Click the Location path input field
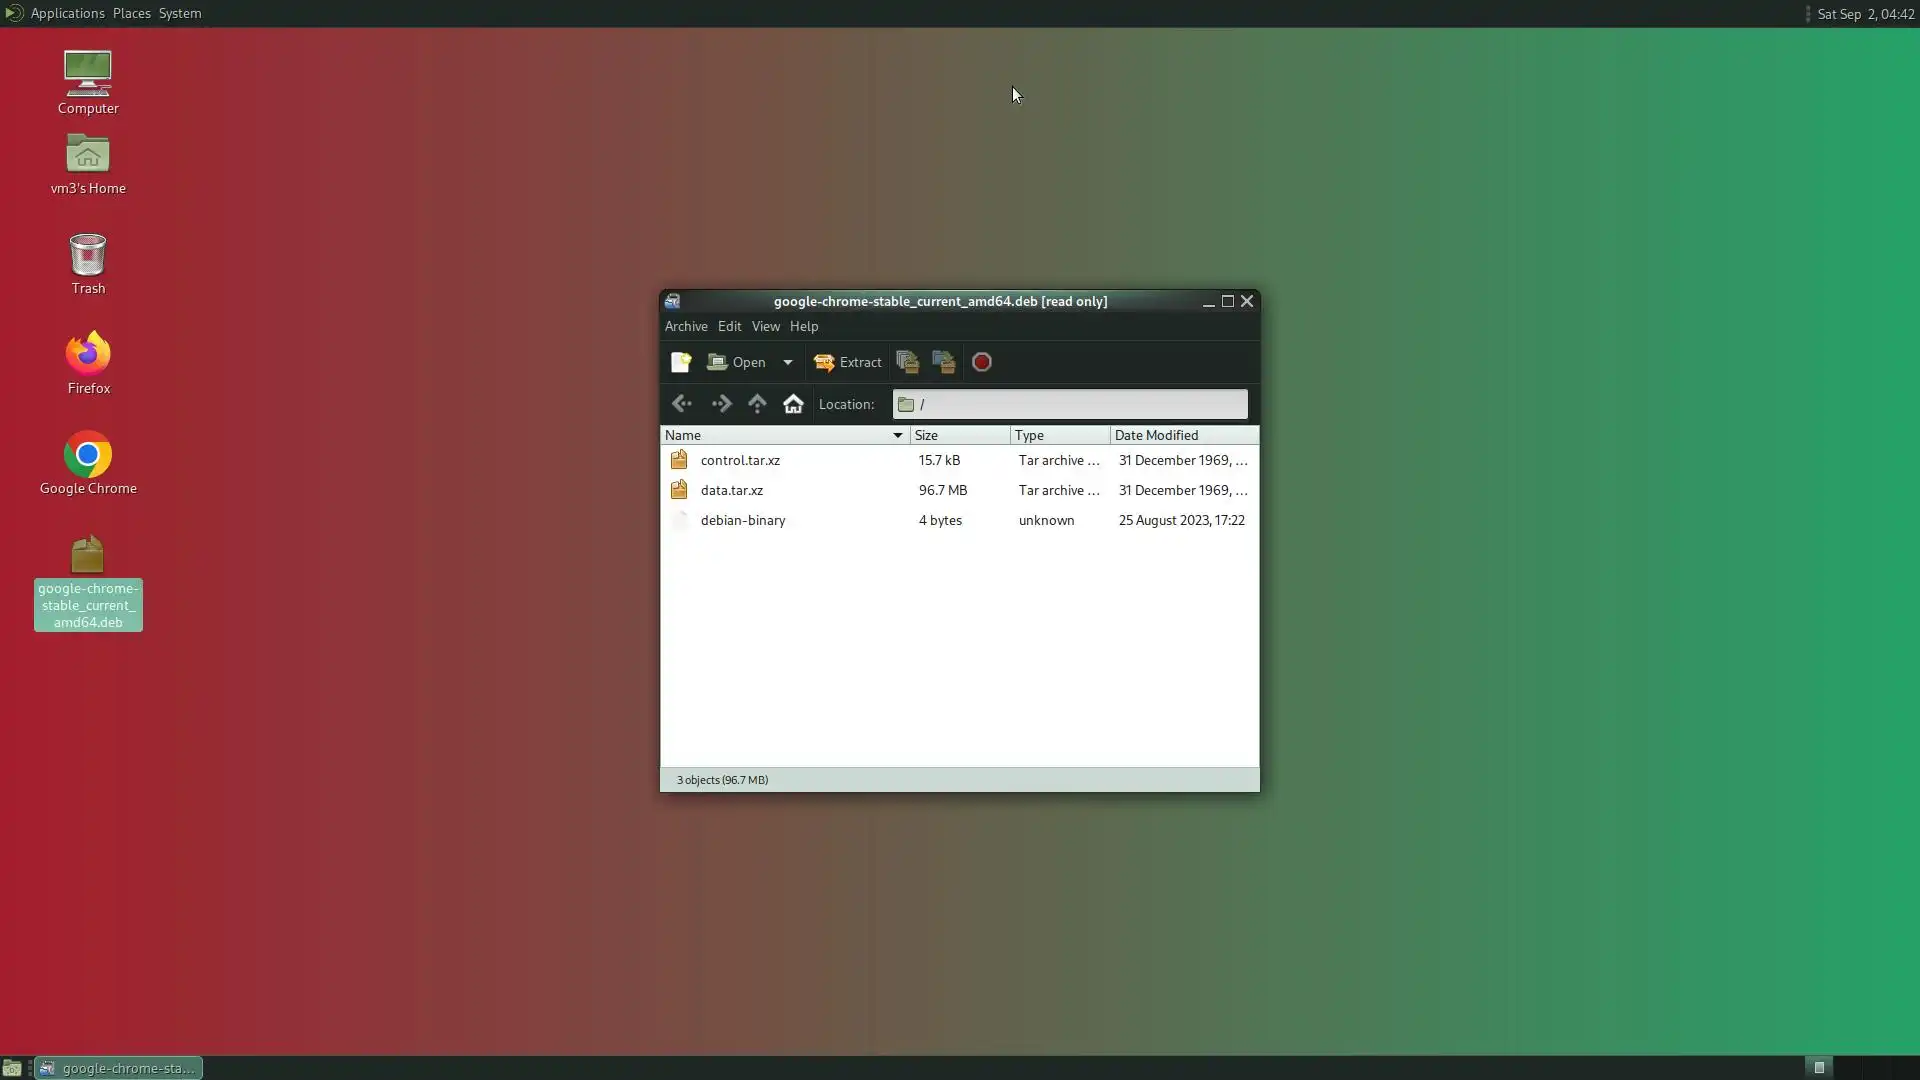Screen dimensions: 1920x1080 click(1080, 404)
